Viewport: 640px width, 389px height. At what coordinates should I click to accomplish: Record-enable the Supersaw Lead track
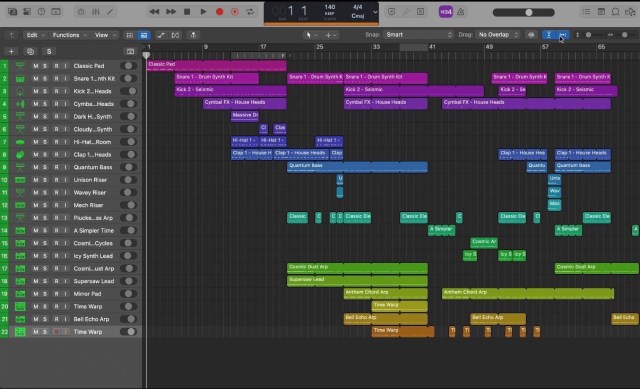pos(56,281)
